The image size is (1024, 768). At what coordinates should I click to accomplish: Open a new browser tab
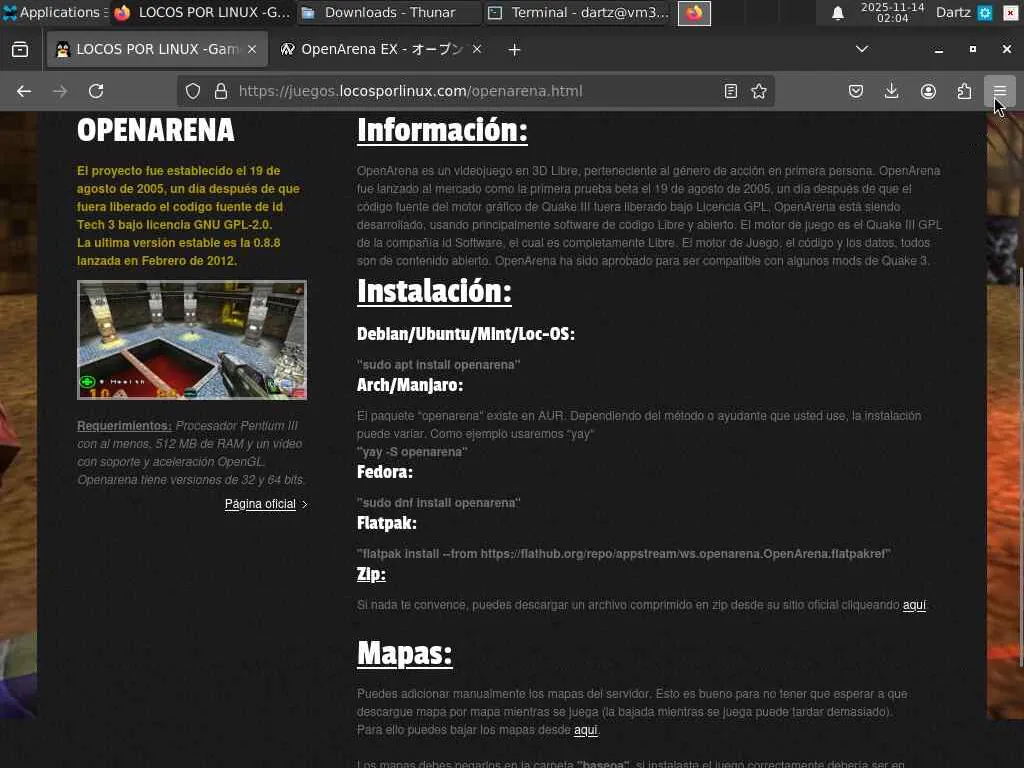point(514,50)
